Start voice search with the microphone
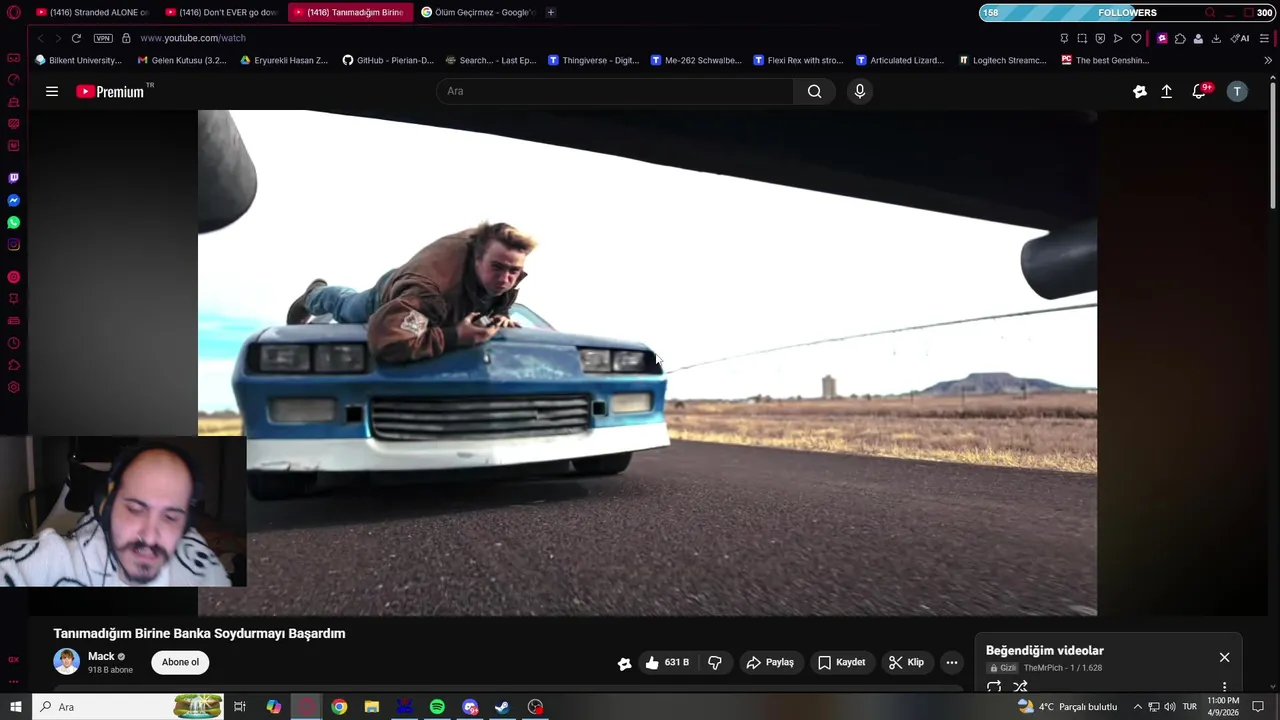This screenshot has width=1280, height=720. (859, 91)
